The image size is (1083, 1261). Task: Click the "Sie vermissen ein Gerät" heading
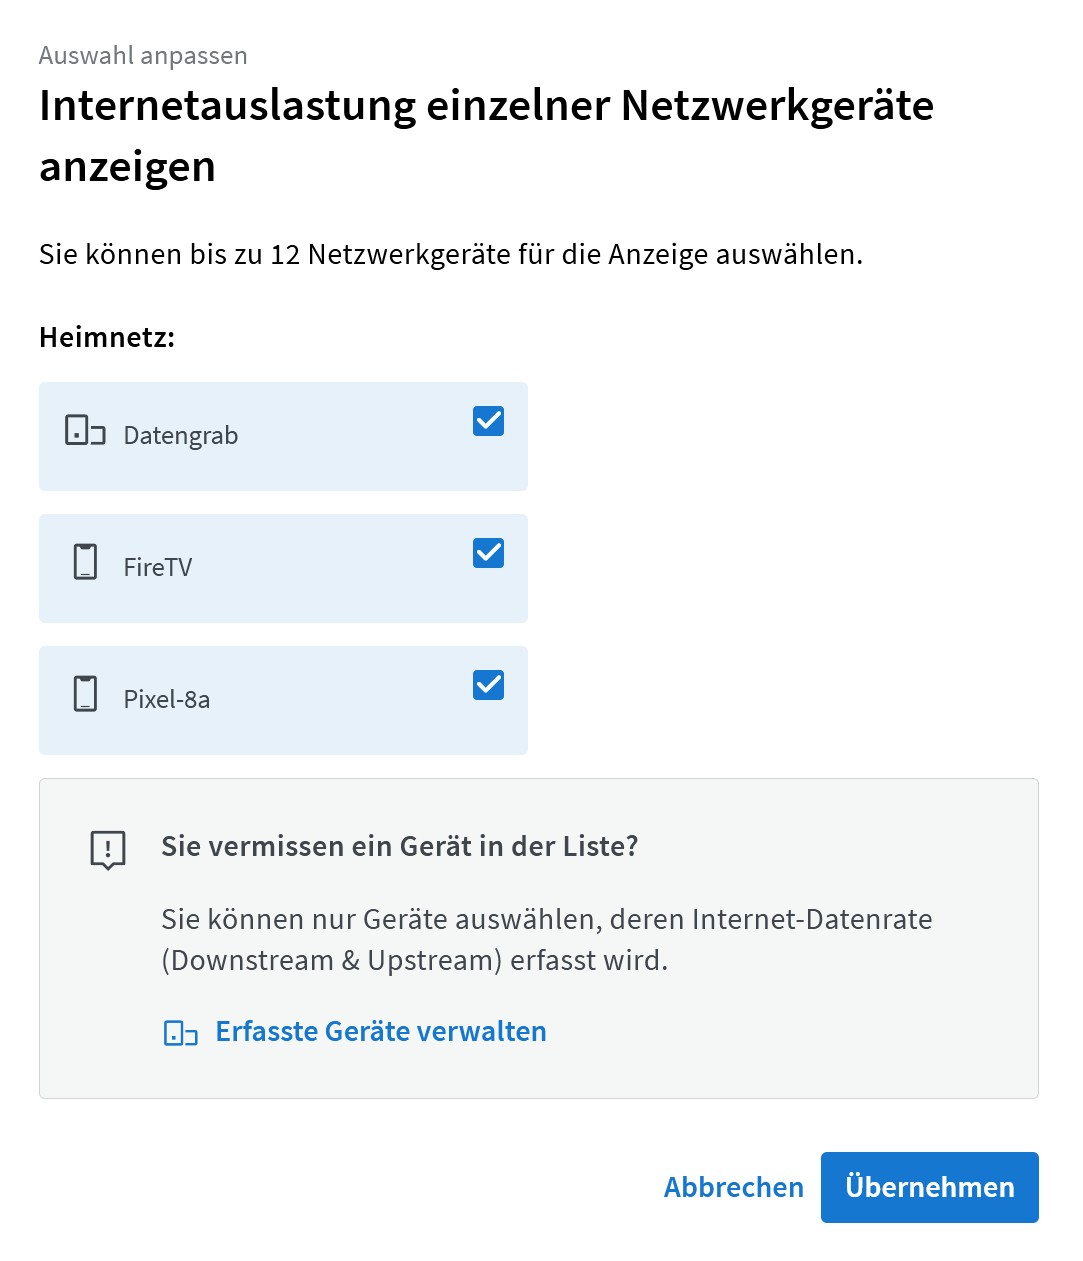tap(399, 847)
